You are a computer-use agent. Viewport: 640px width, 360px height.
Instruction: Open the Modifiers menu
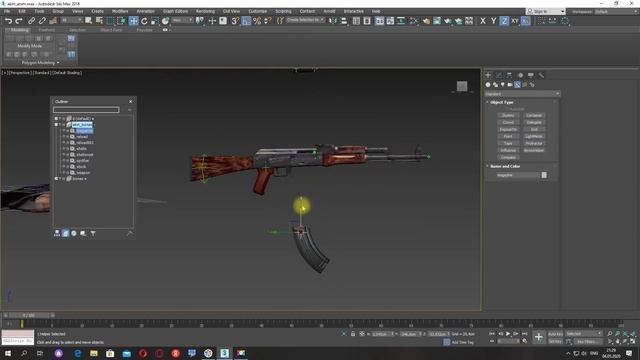(x=120, y=11)
